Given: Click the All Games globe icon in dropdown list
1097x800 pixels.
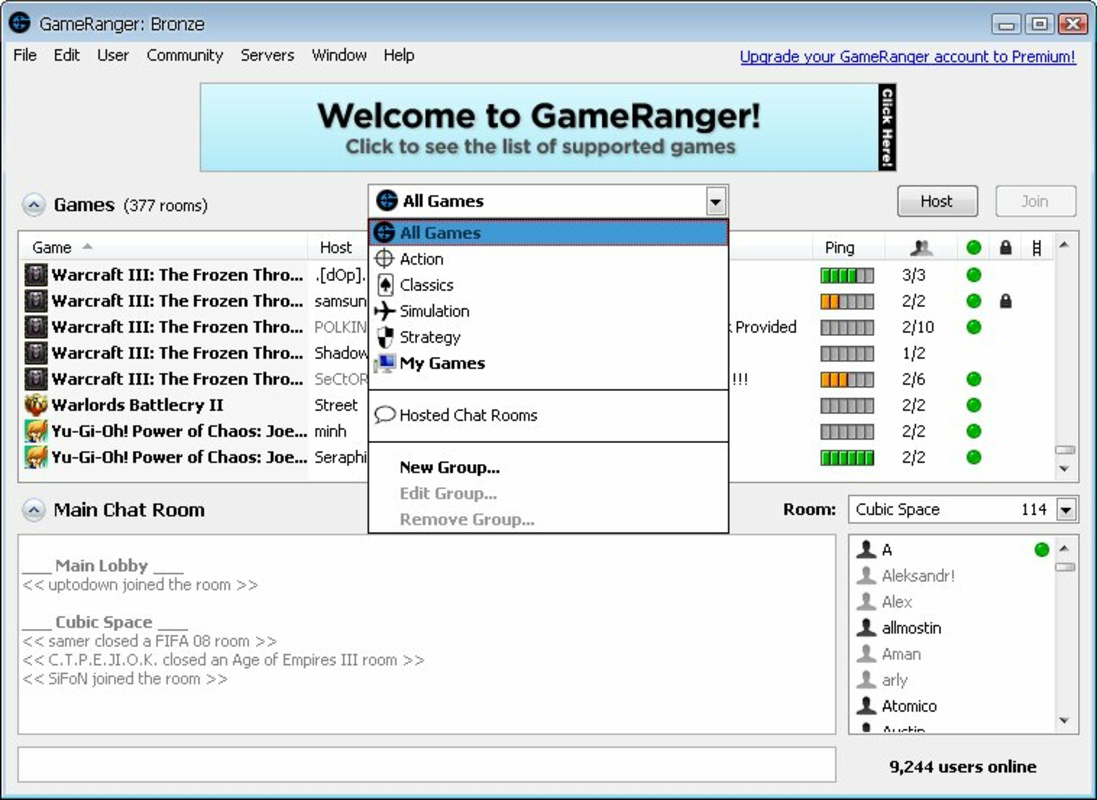Looking at the screenshot, I should pos(385,232).
